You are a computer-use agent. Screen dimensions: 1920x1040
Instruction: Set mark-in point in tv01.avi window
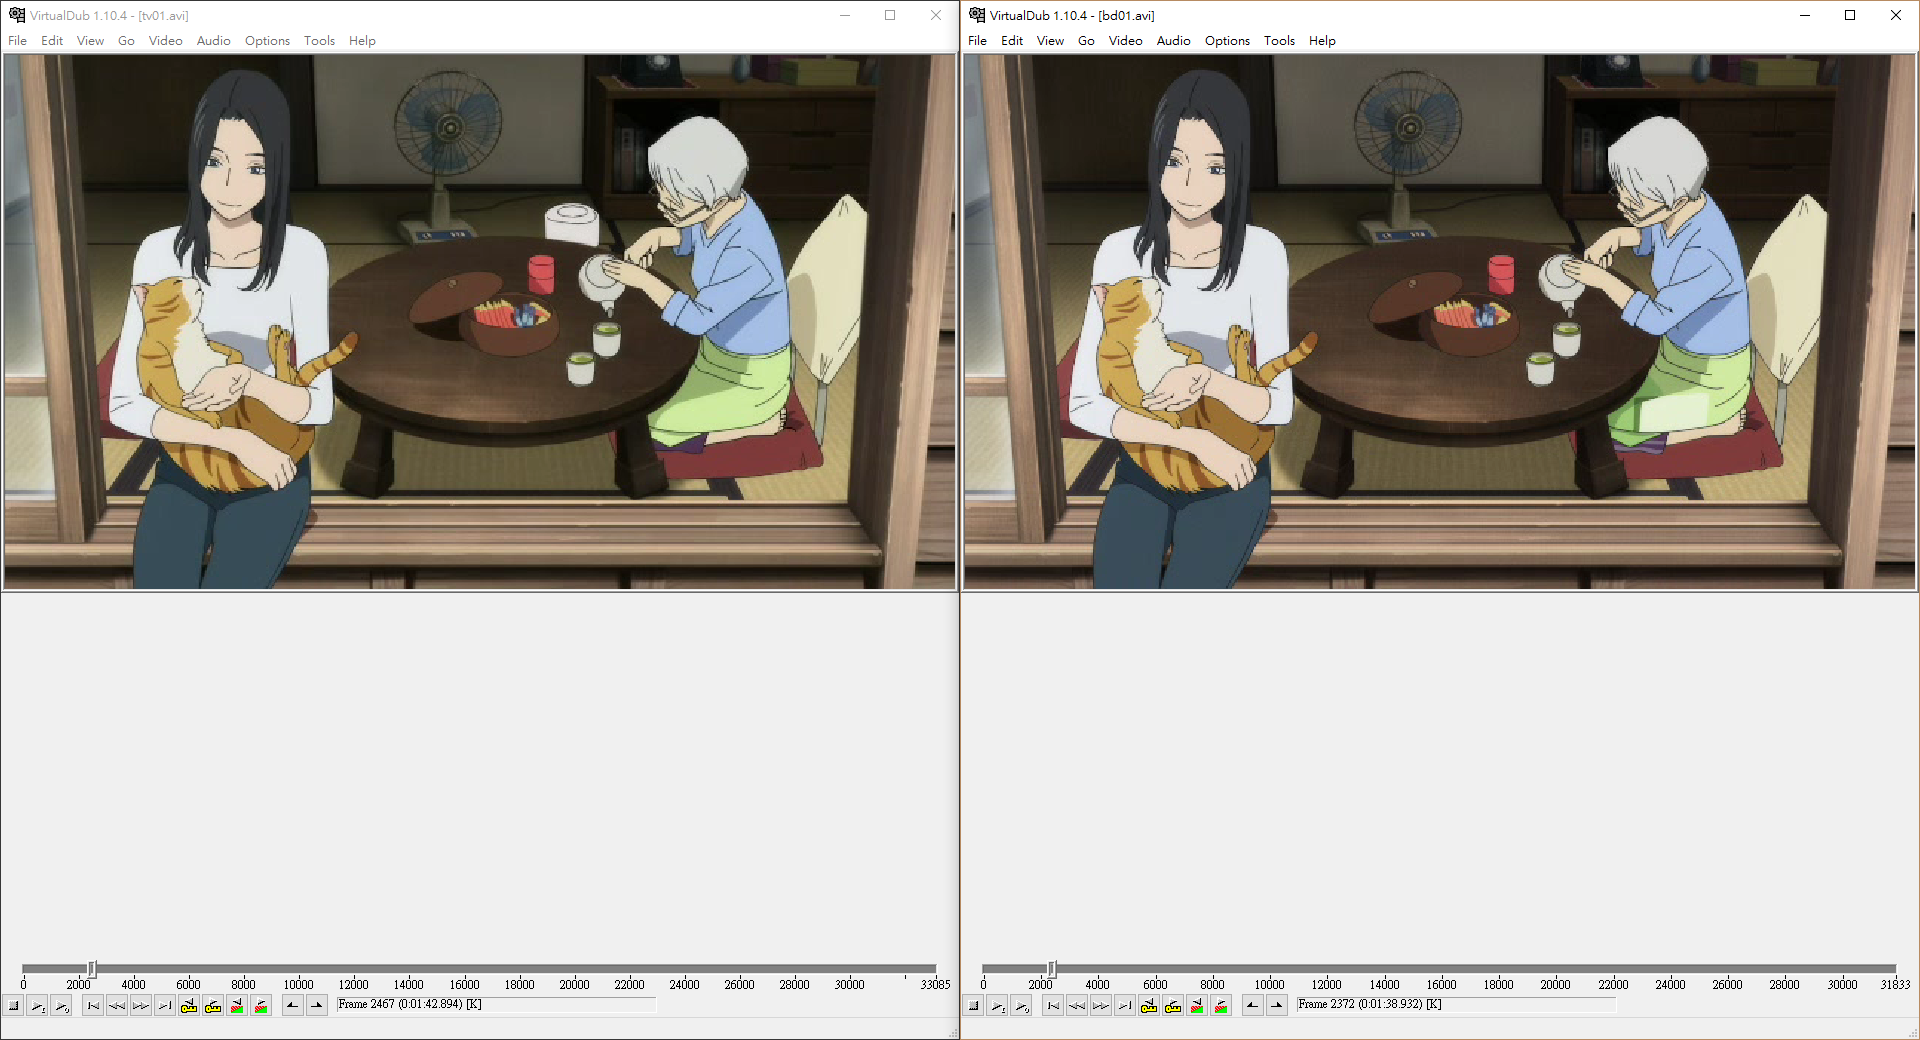(293, 1006)
